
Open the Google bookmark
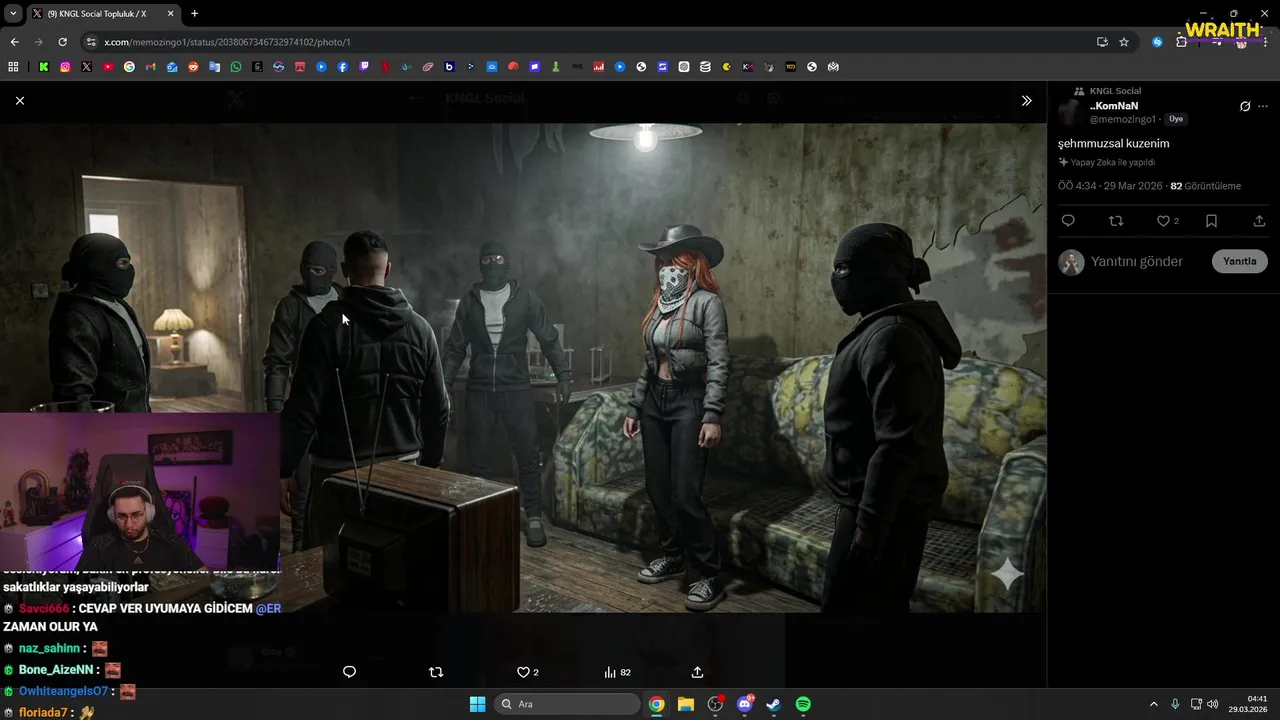tap(129, 67)
